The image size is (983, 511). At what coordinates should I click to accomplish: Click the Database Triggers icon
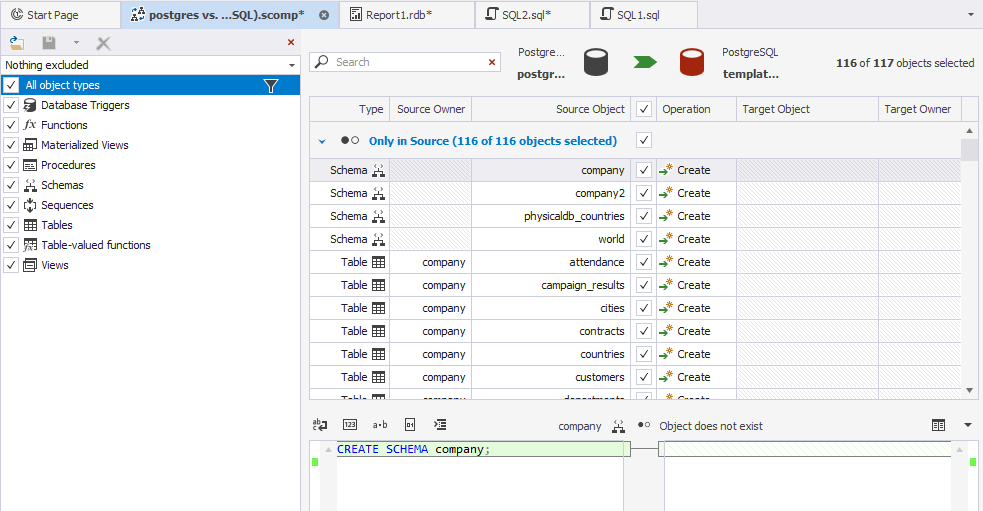(30, 105)
